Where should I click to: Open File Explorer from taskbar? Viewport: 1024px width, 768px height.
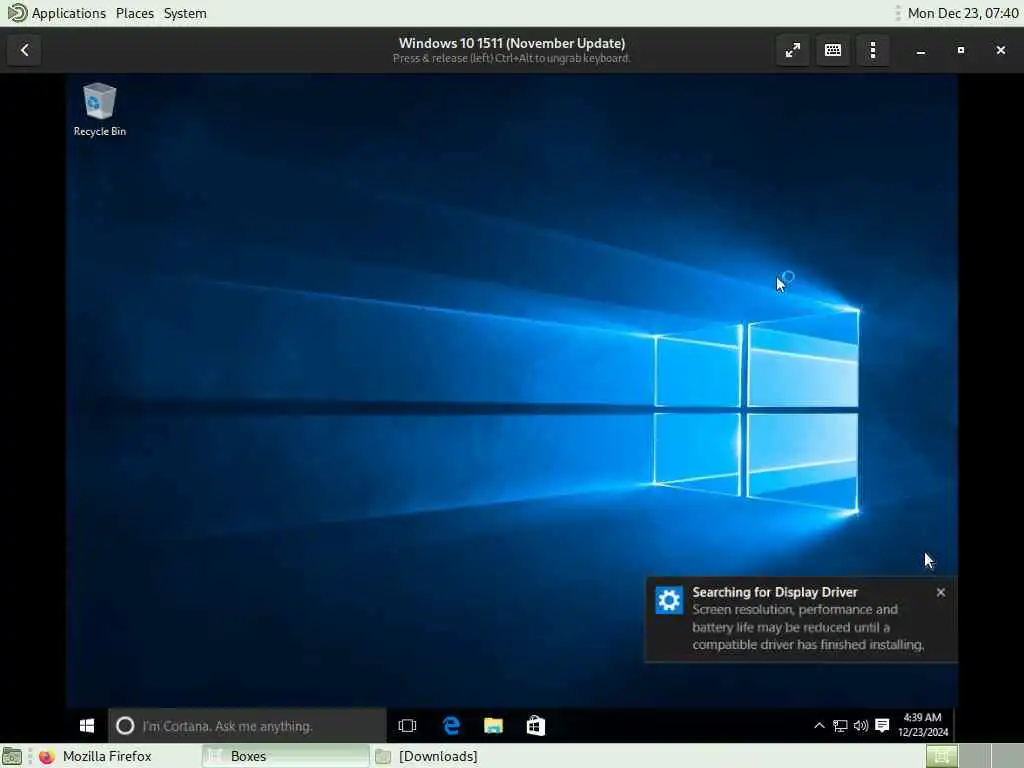click(493, 726)
